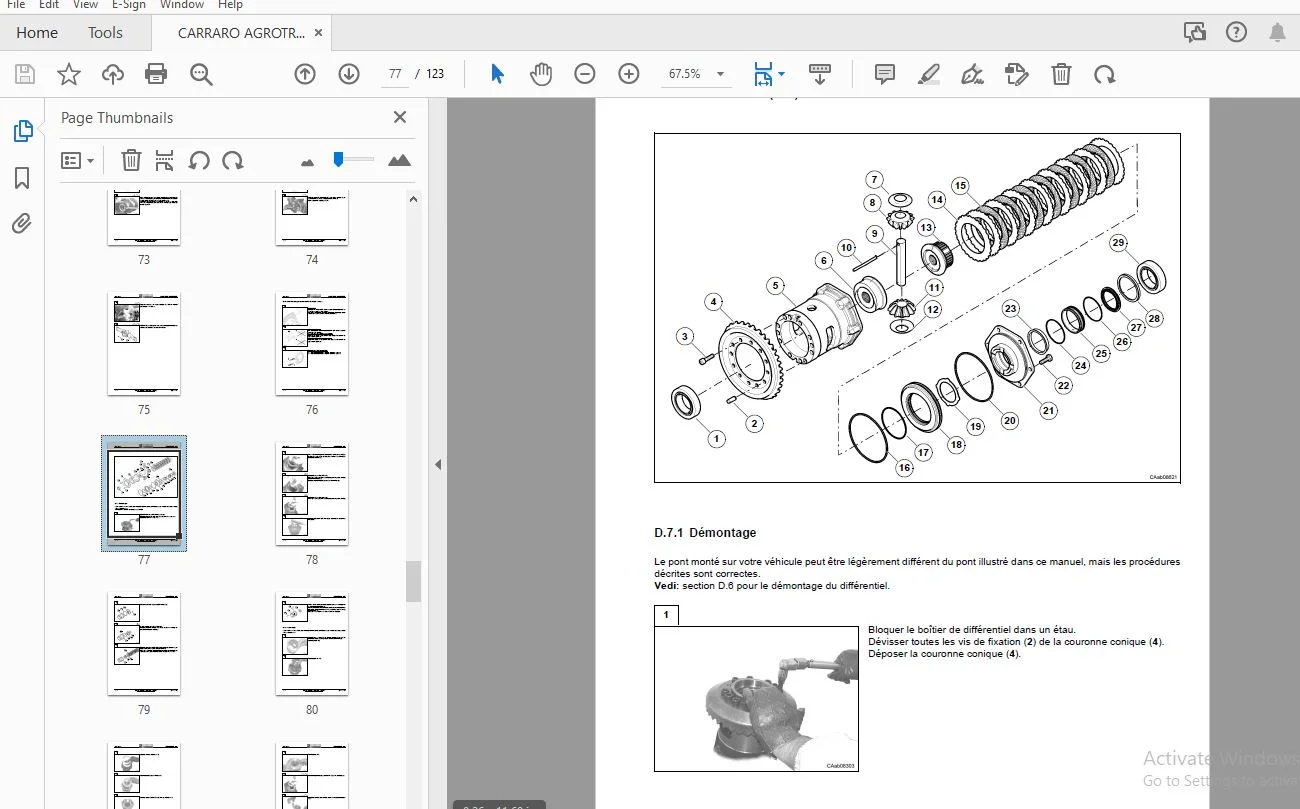1300x809 pixels.
Task: Select page 80 thumbnail
Action: 312,644
